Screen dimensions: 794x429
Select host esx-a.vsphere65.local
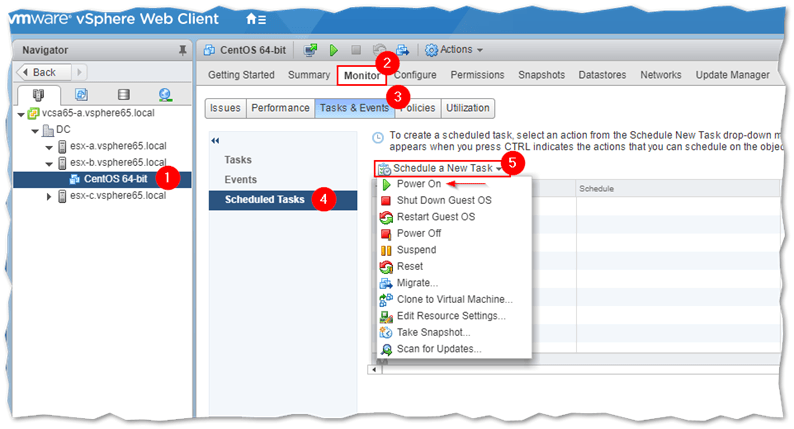tap(118, 146)
